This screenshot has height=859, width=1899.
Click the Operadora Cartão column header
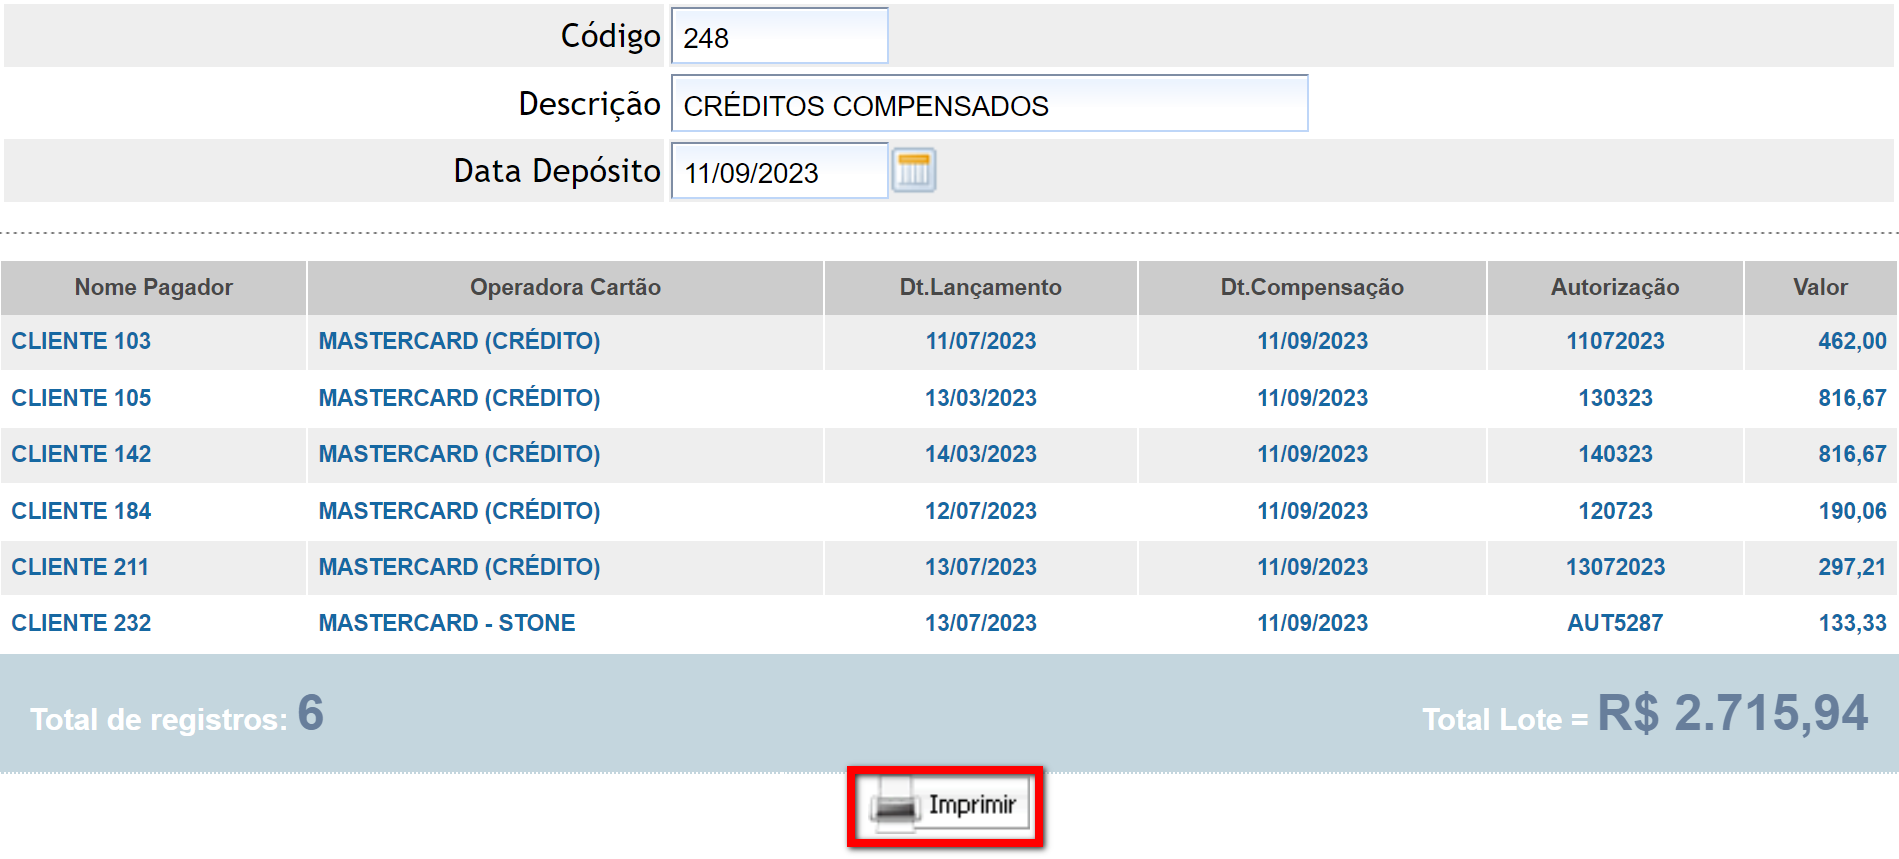click(565, 288)
